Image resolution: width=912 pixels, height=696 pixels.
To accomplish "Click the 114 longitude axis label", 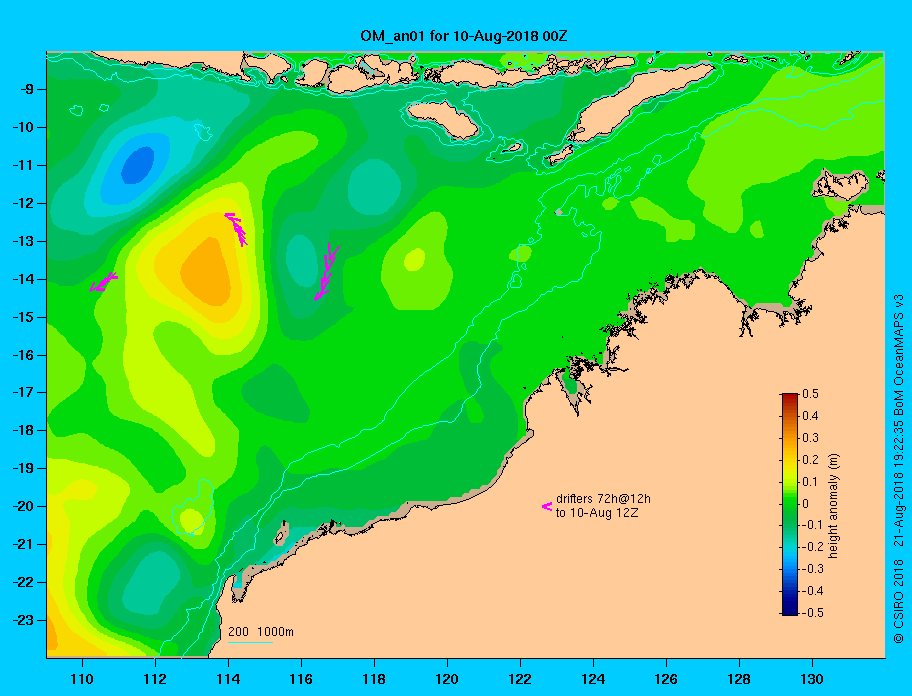I will (x=228, y=679).
